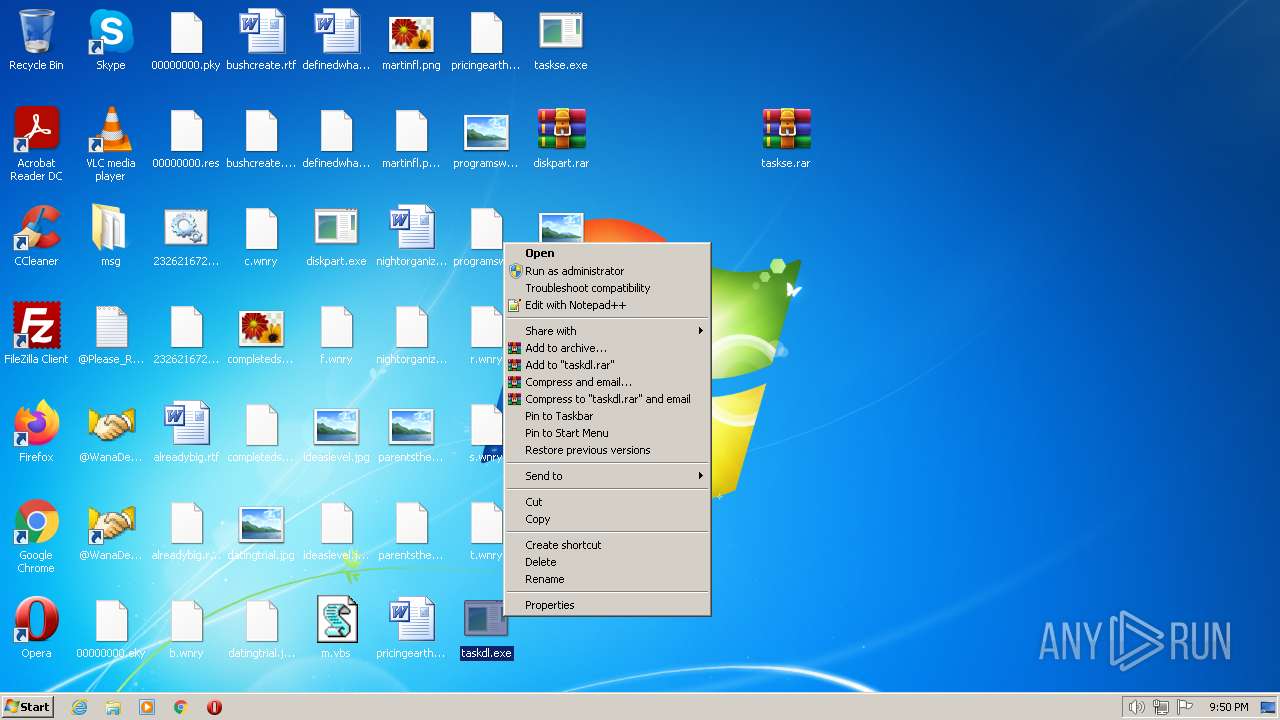The height and width of the screenshot is (720, 1280).
Task: Open Windows Explorer from the taskbar
Action: [x=113, y=707]
